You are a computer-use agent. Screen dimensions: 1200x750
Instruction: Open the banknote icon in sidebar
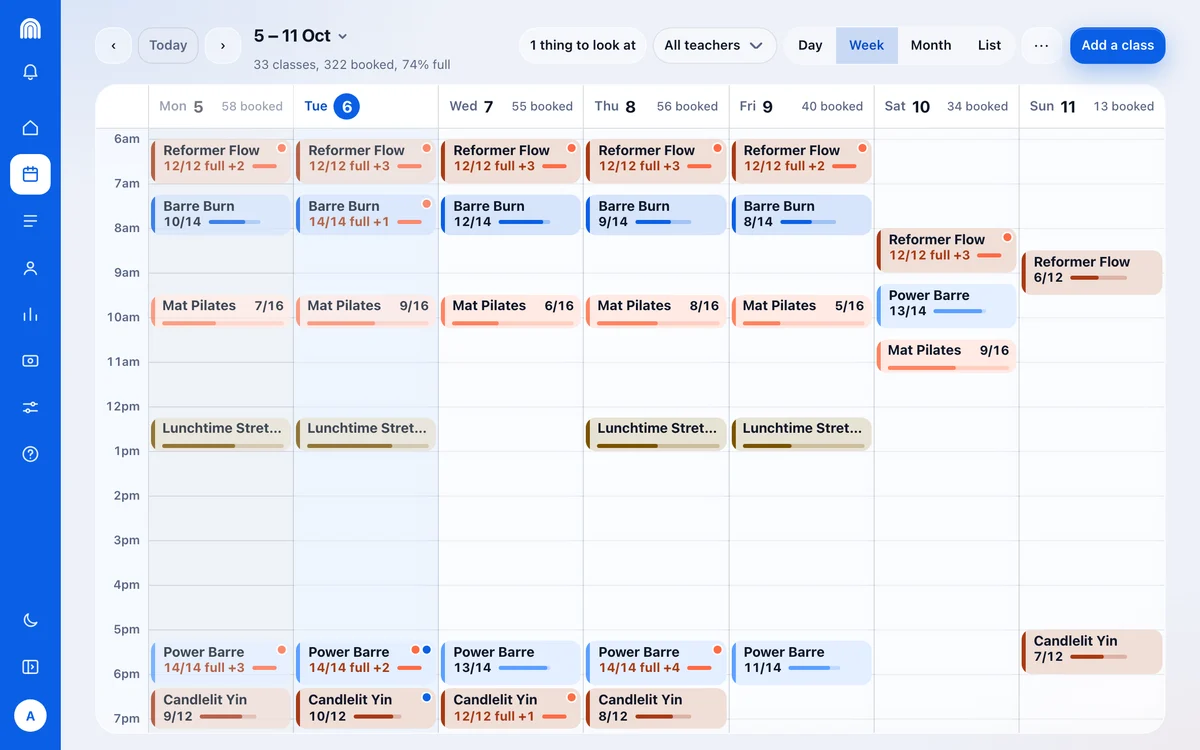pos(30,361)
